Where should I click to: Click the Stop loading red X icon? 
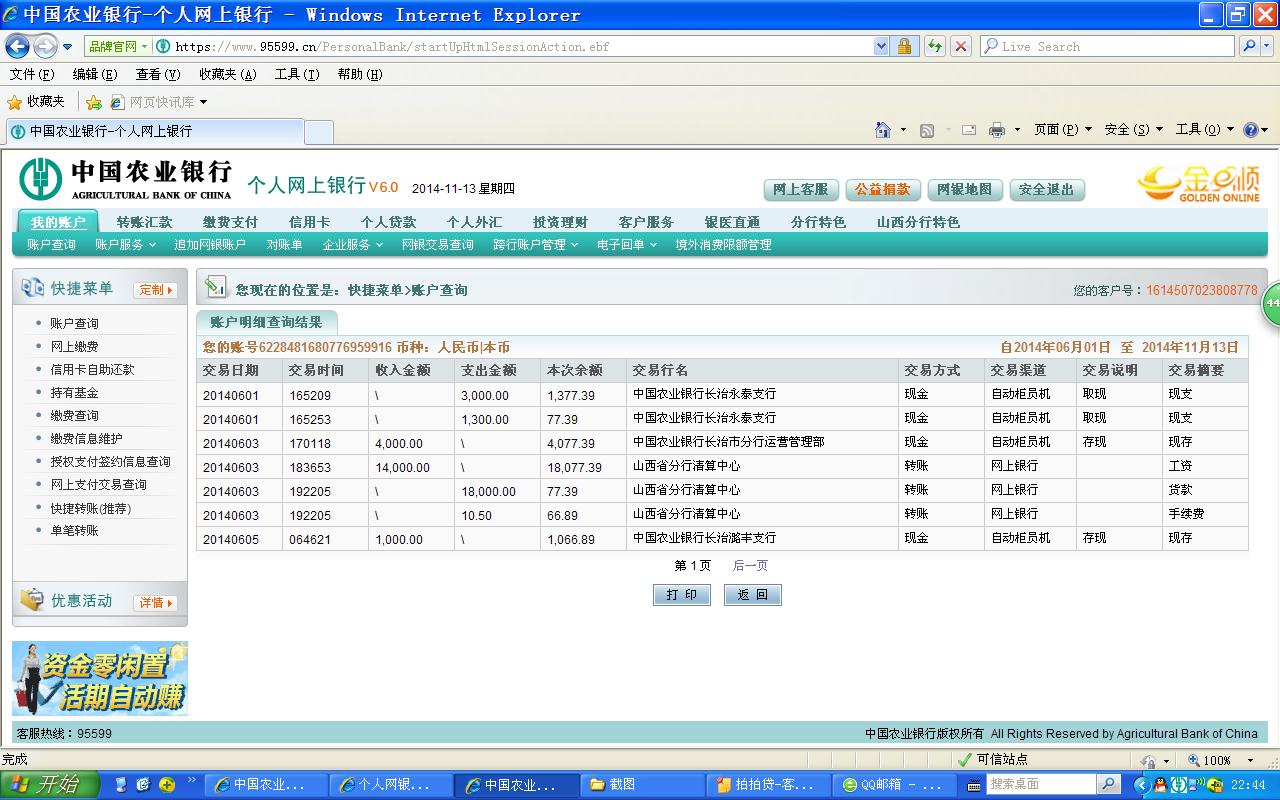coord(961,46)
